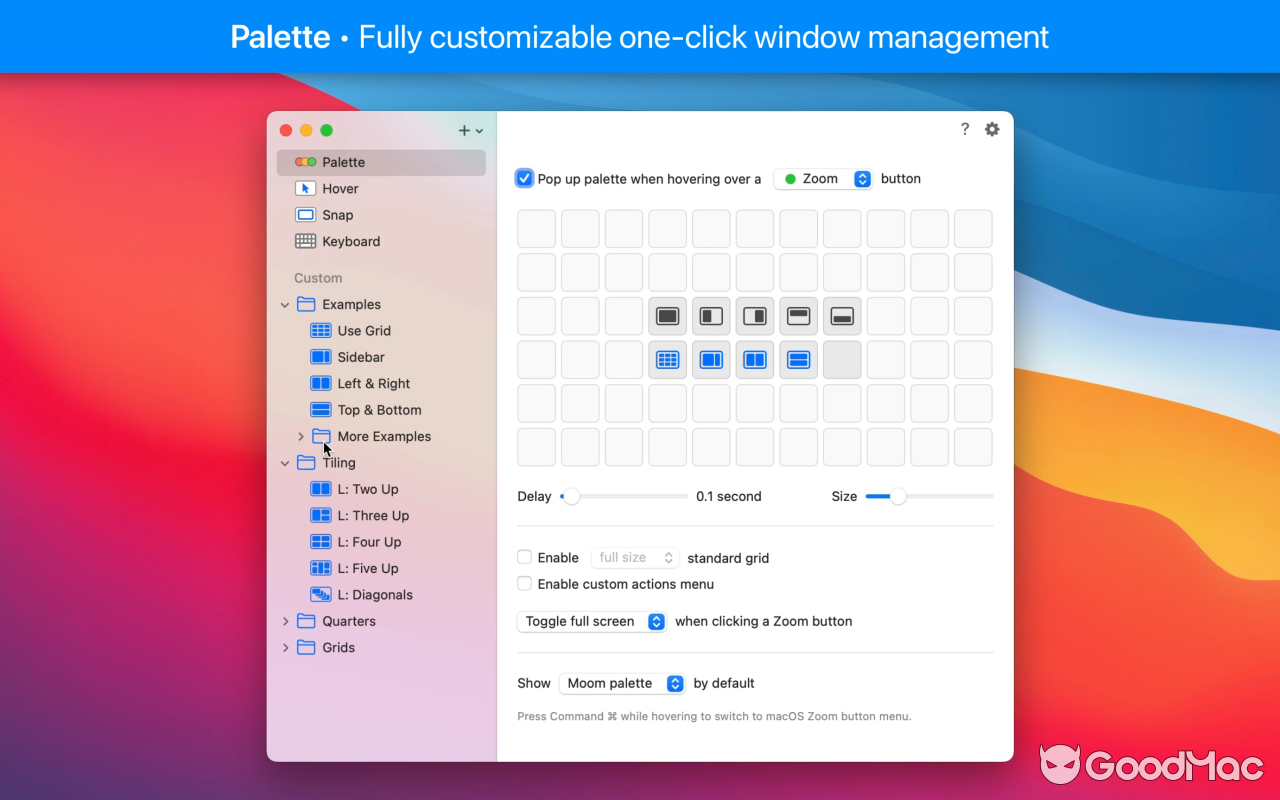The image size is (1280, 800).
Task: Switch to the Hover section in sidebar
Action: 340,189
